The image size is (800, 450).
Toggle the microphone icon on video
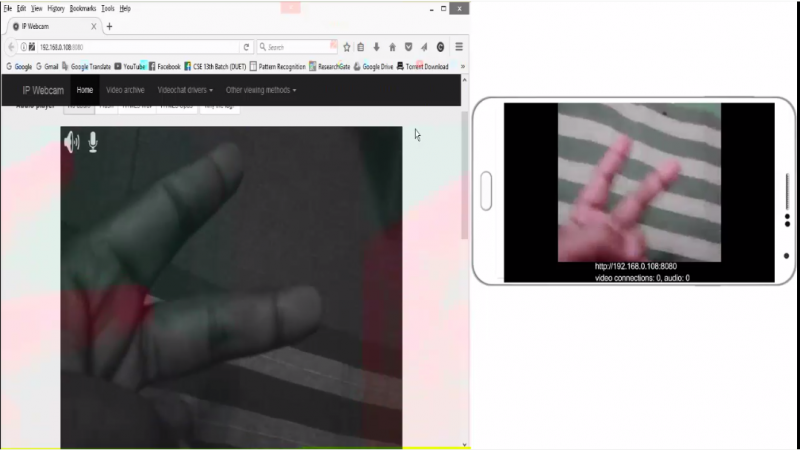pos(93,142)
